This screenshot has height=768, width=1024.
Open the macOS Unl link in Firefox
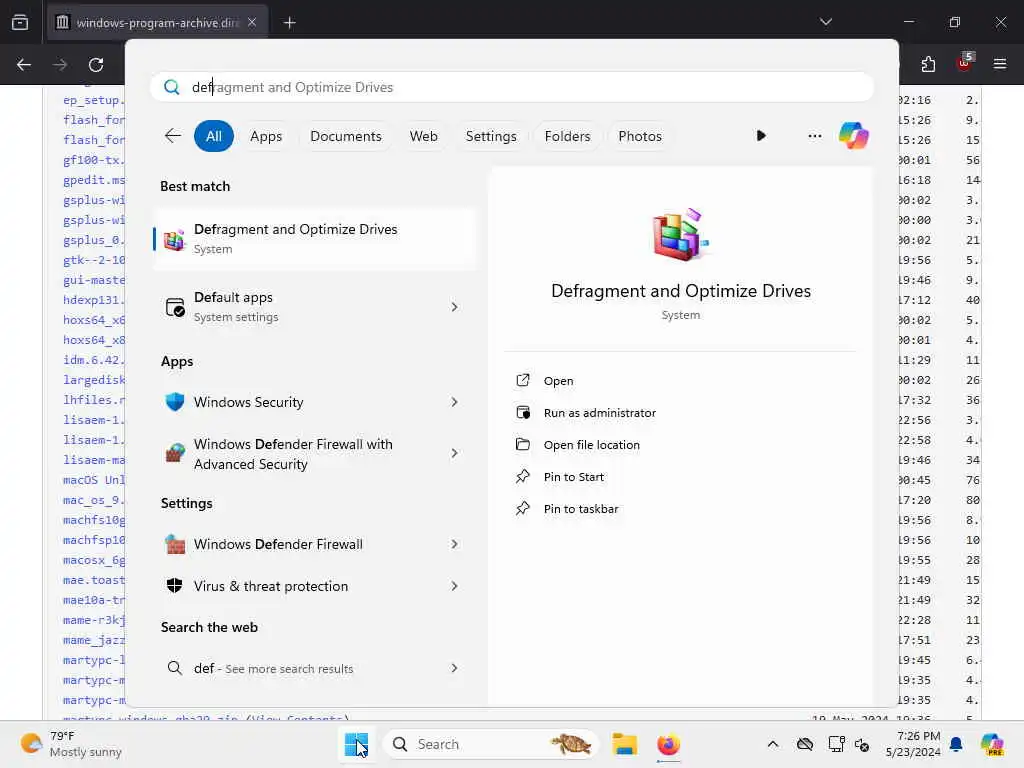(x=94, y=480)
